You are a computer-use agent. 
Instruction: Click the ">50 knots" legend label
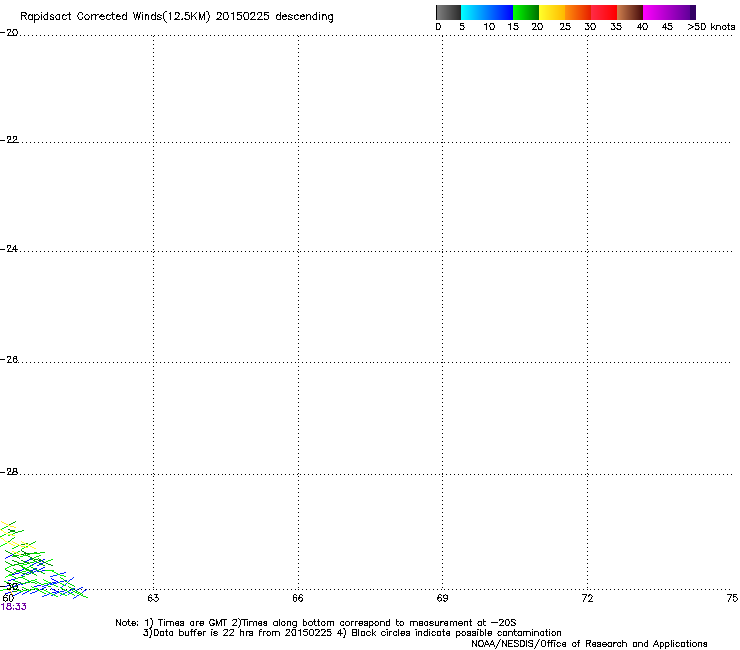[x=711, y=27]
